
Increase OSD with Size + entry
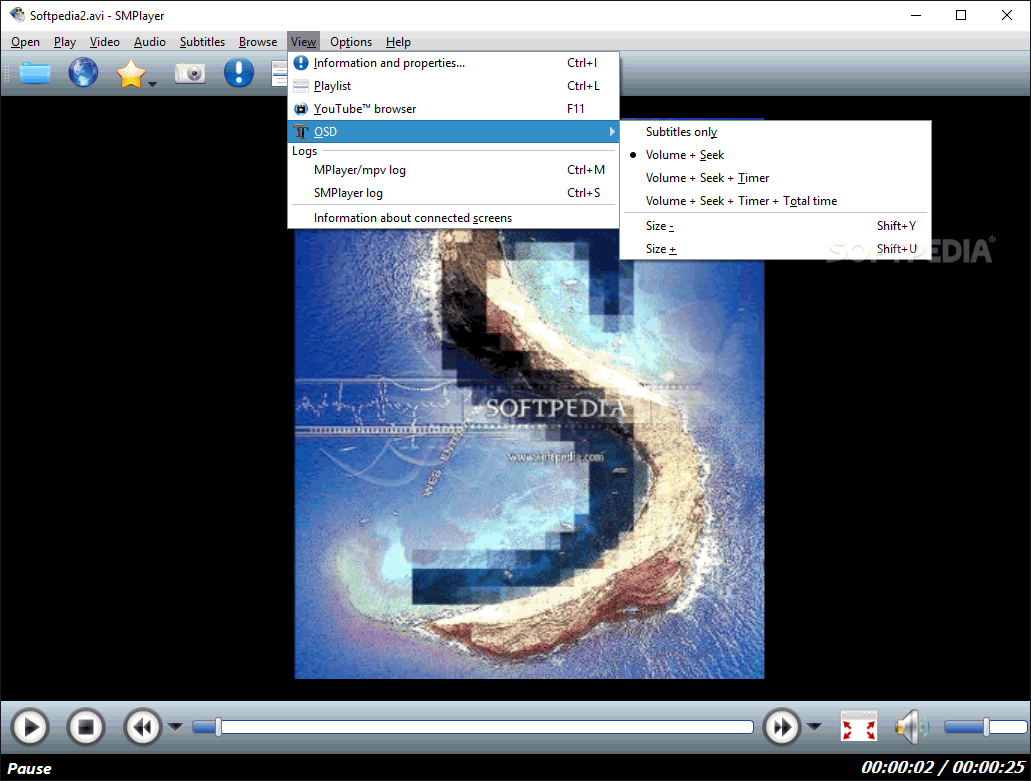pos(775,249)
